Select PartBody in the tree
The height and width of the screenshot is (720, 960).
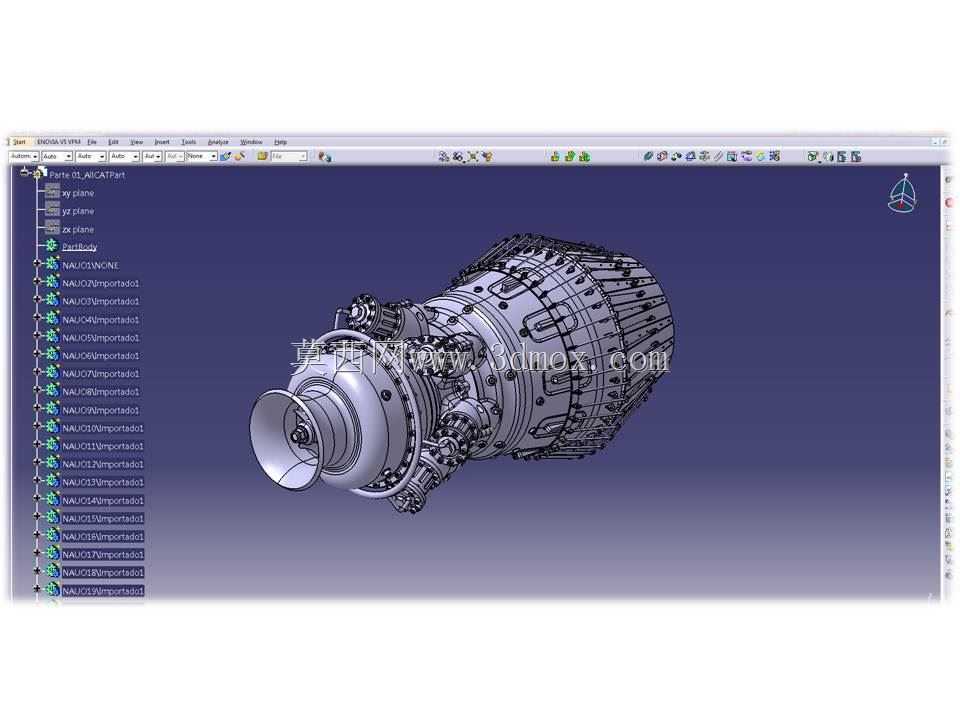(x=80, y=247)
